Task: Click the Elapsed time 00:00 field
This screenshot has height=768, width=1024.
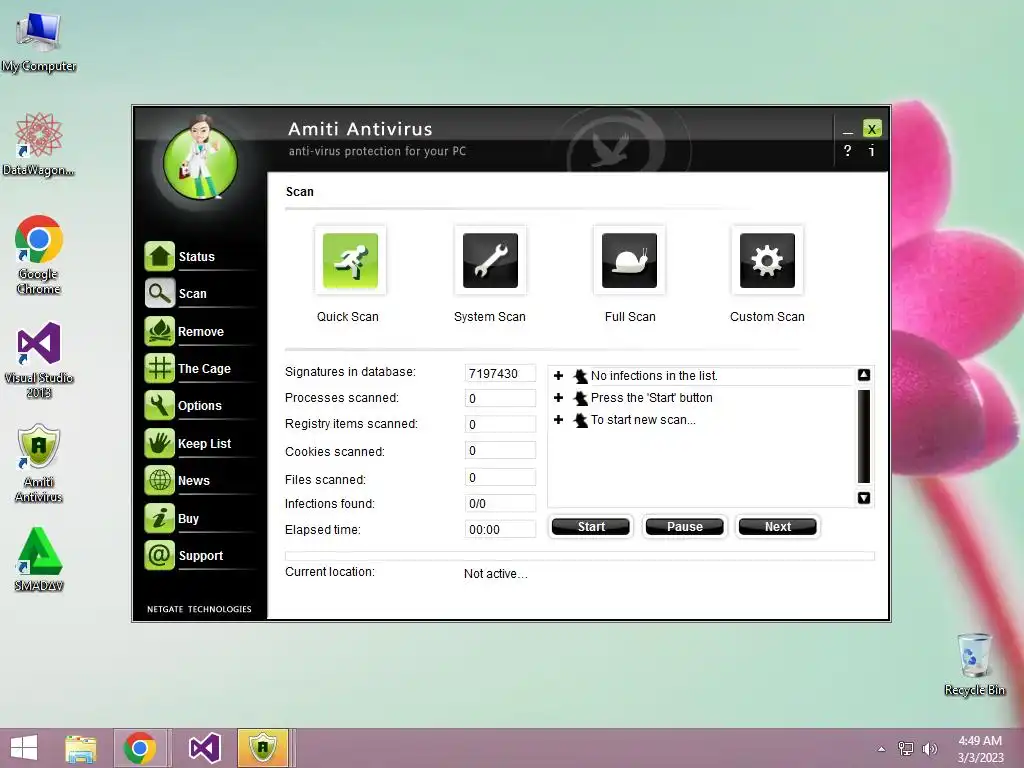Action: pyautogui.click(x=500, y=529)
